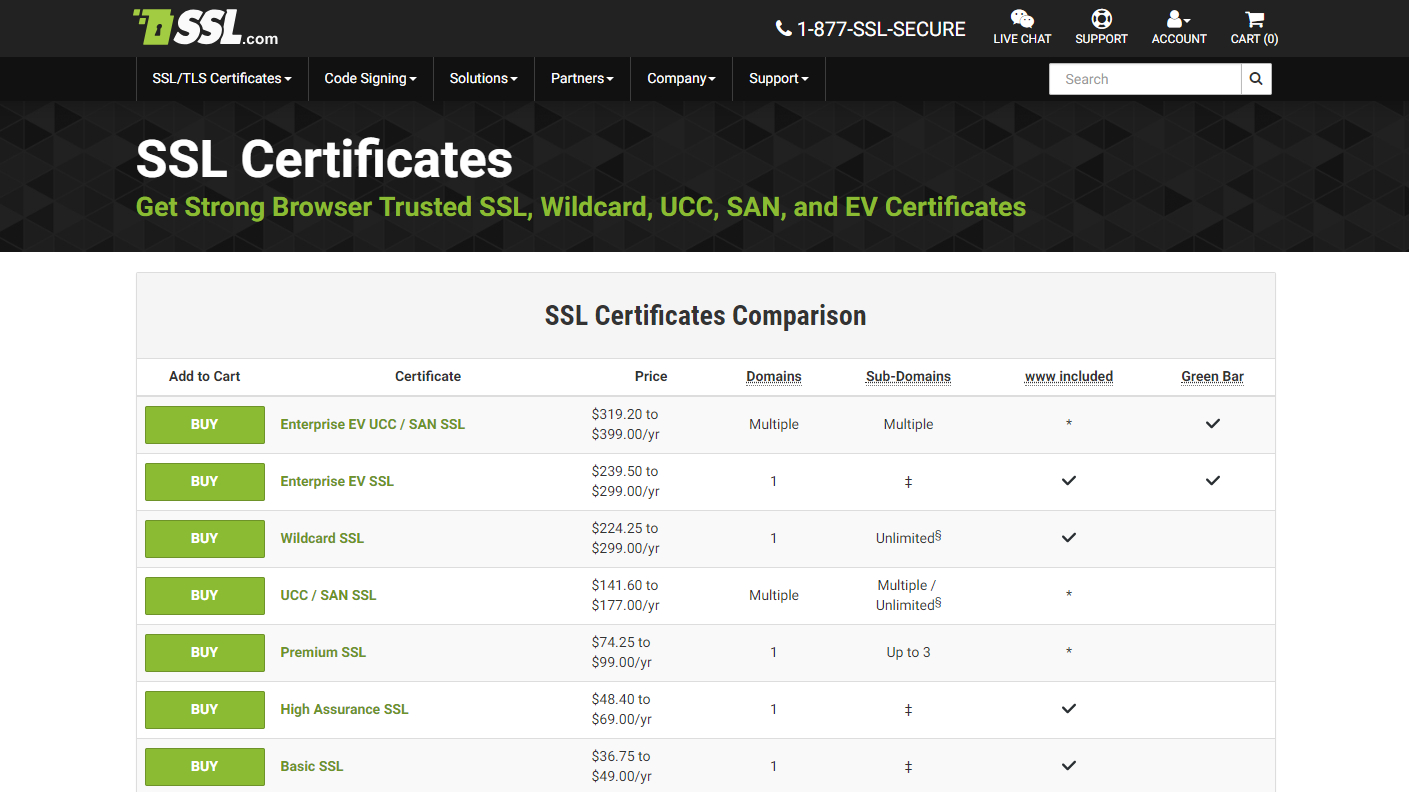Click 'Up to 3' sub-domains text
The image size is (1409, 792).
point(908,652)
